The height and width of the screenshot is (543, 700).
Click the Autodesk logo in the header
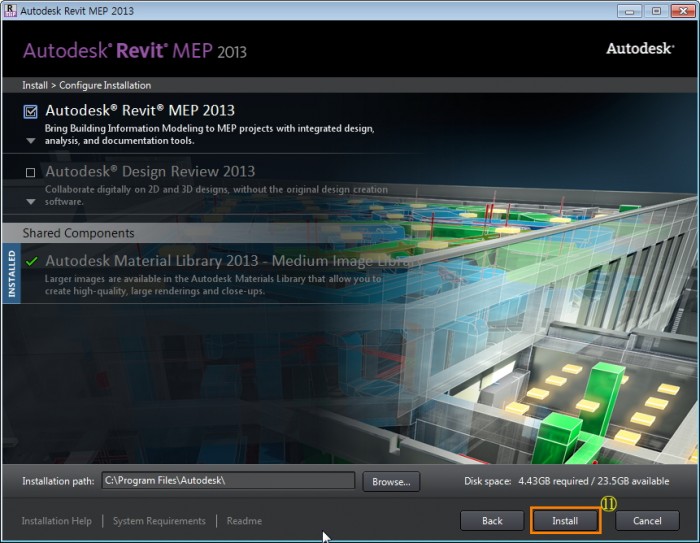(638, 48)
